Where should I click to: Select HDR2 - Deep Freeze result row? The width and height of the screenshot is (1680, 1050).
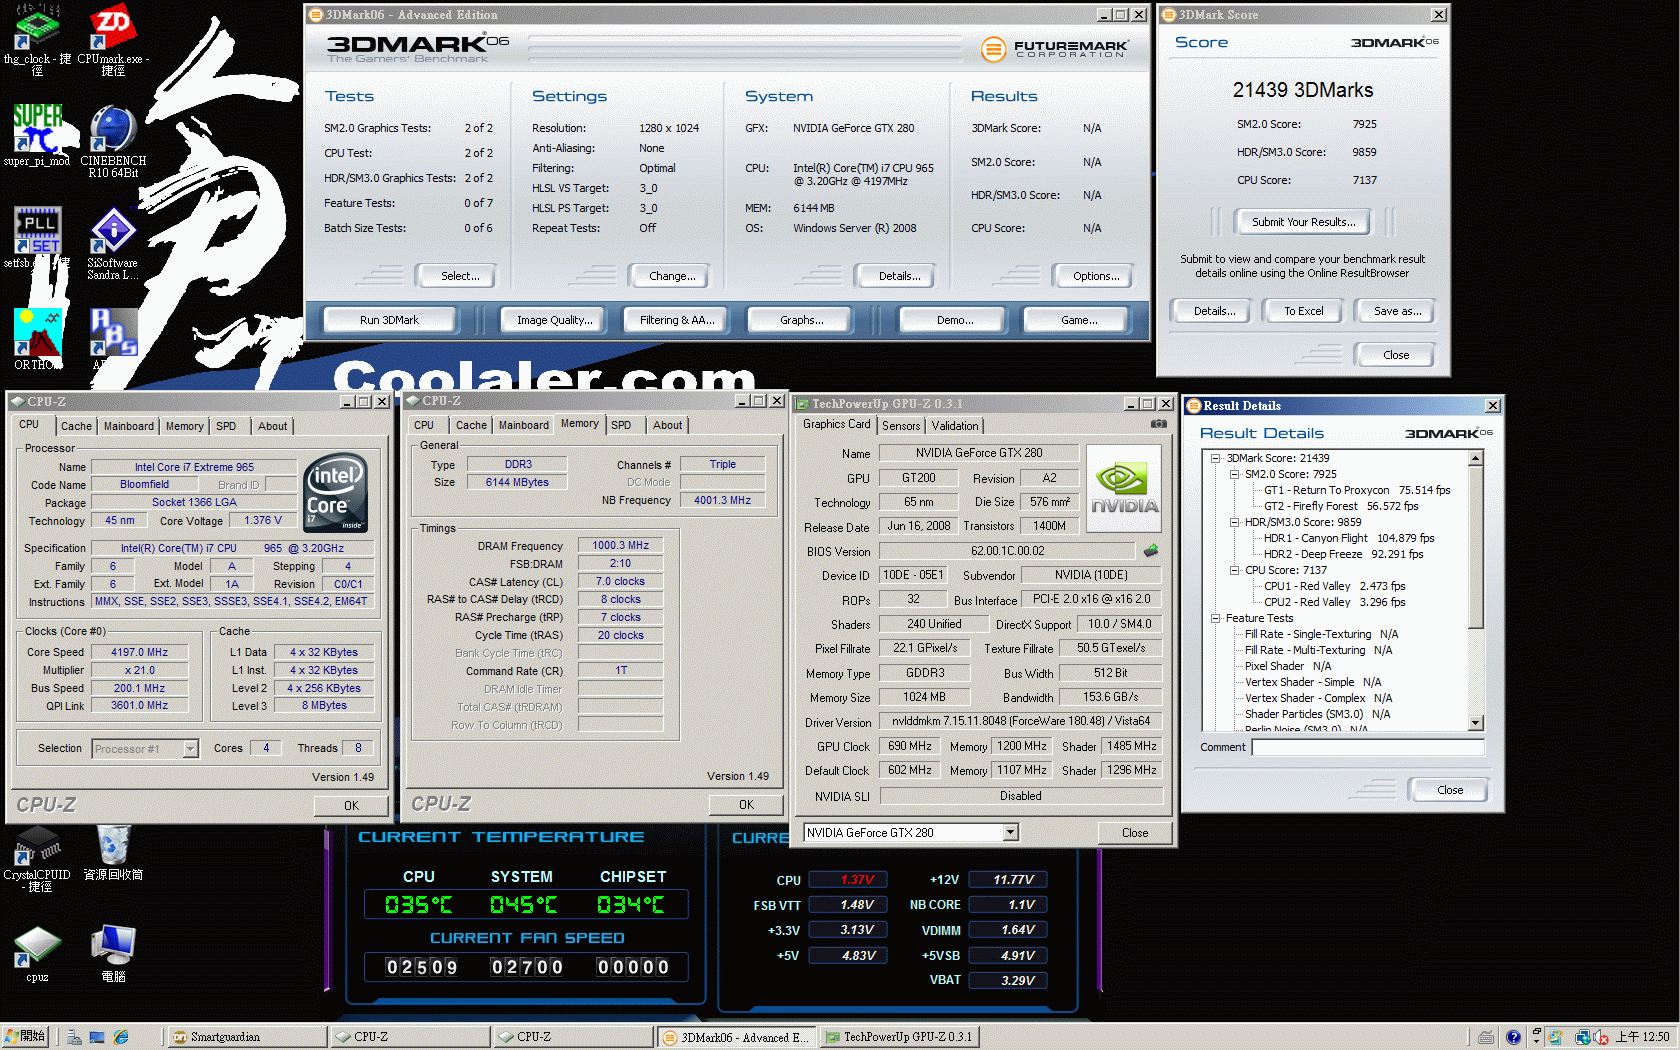(x=1343, y=554)
